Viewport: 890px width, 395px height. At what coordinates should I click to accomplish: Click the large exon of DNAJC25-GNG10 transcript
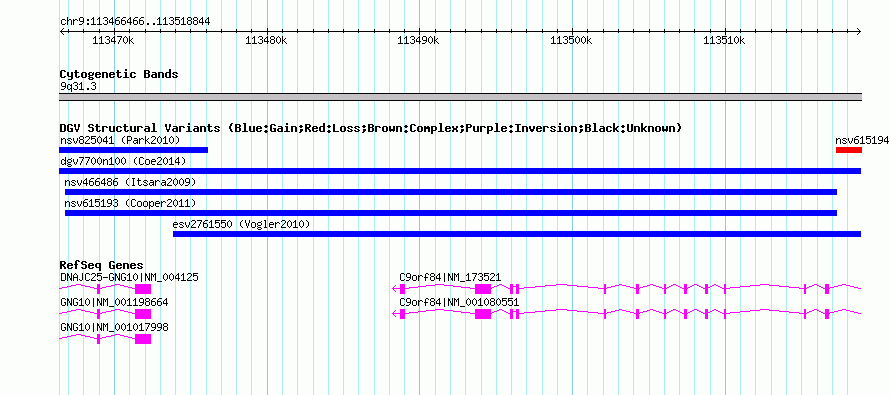pyautogui.click(x=143, y=289)
